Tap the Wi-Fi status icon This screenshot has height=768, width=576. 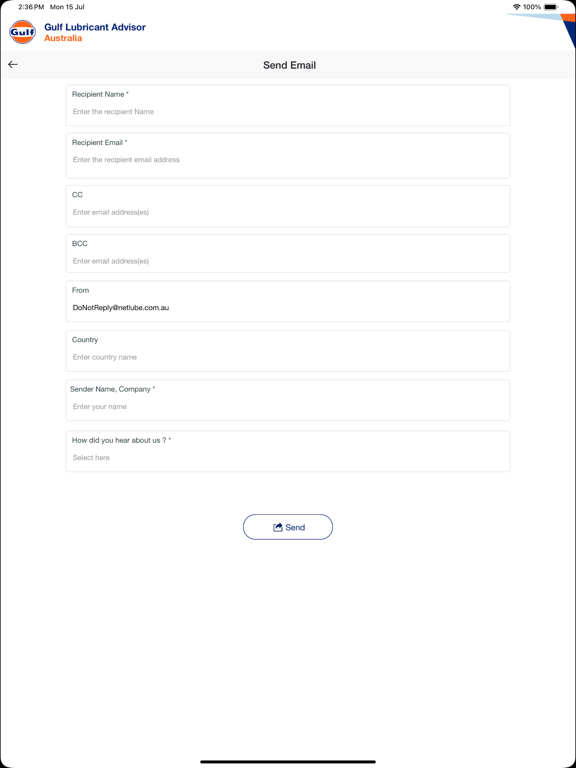pyautogui.click(x=516, y=7)
